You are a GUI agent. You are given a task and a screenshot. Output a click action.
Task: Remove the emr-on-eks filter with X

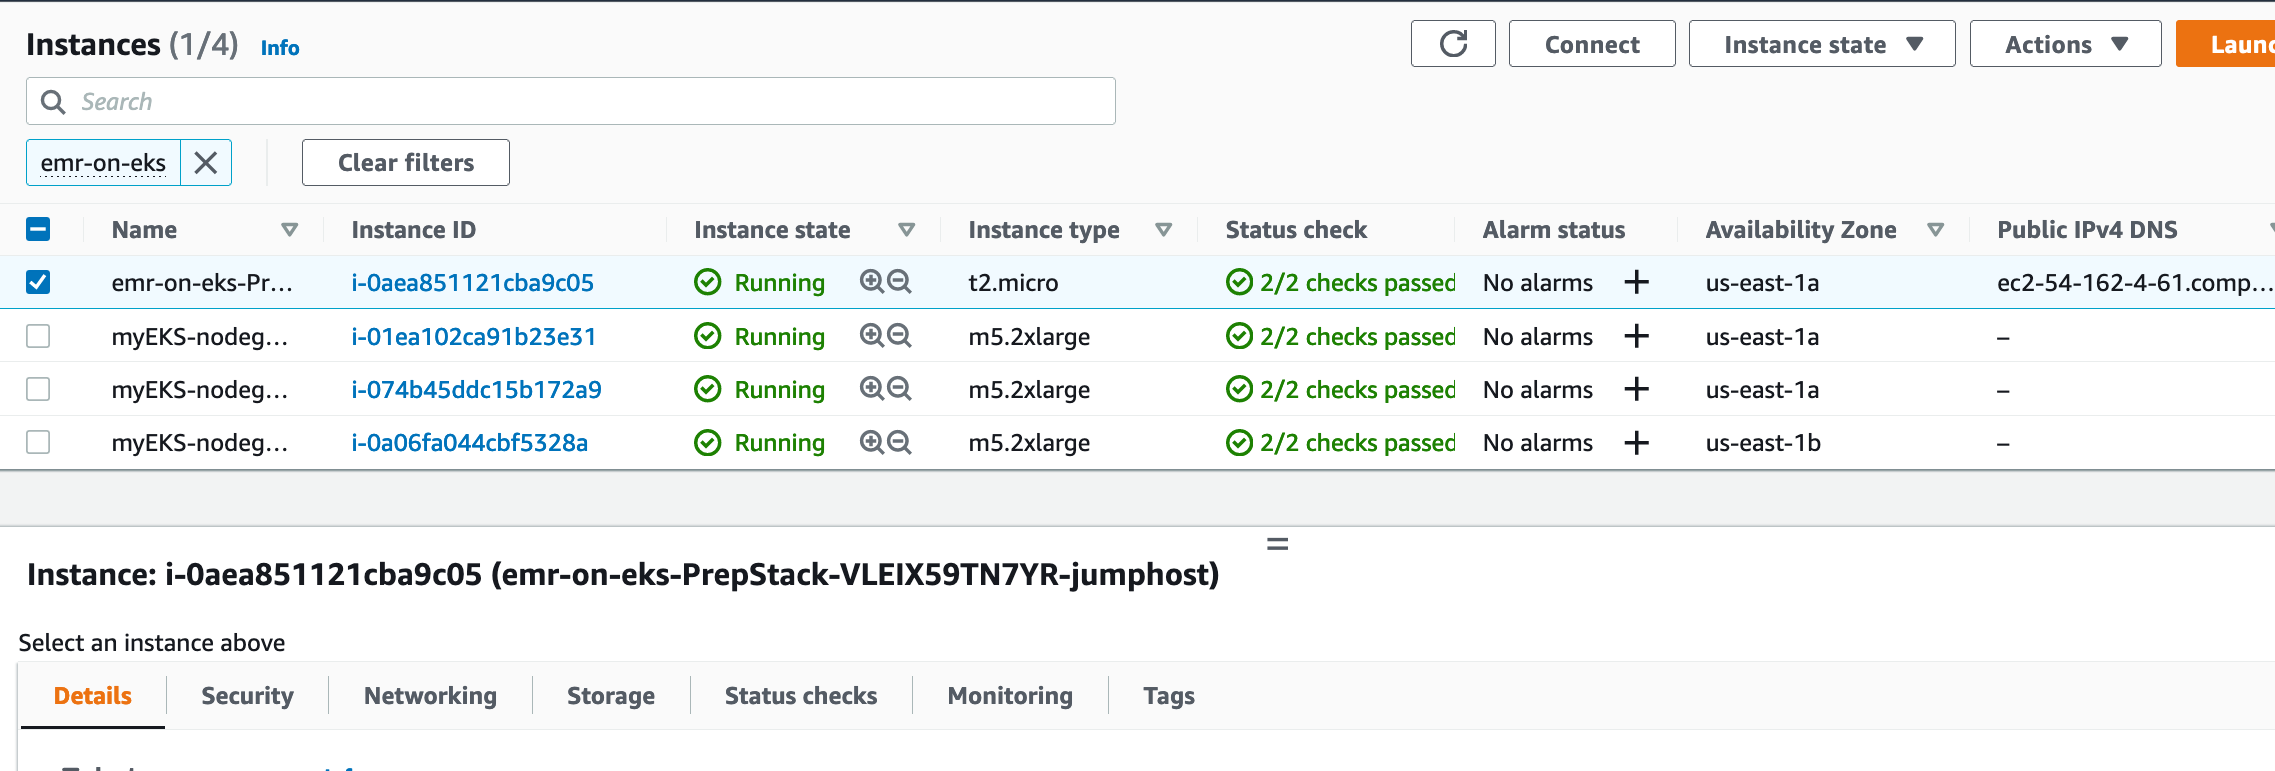coord(206,163)
